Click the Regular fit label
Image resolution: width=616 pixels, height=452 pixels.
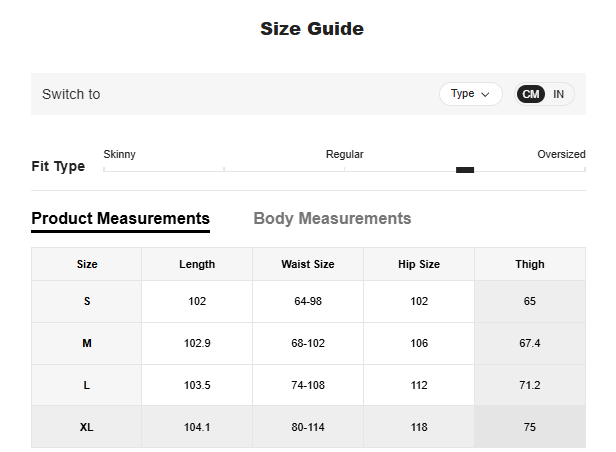tap(344, 154)
